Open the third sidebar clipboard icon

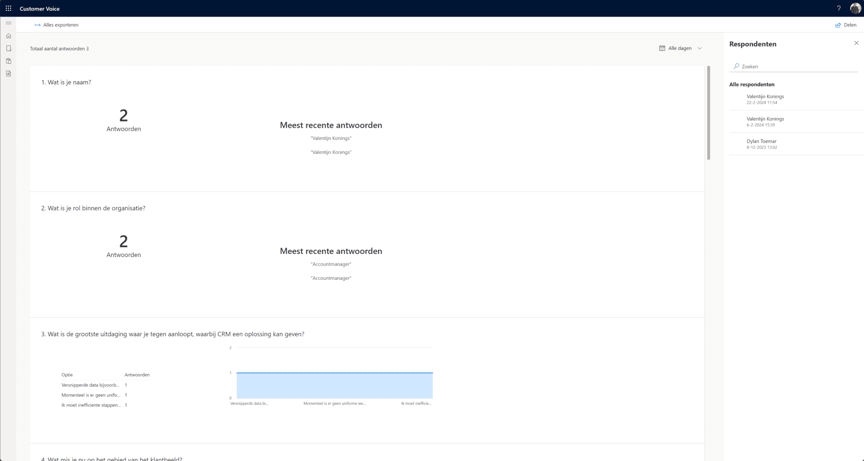coord(8,61)
